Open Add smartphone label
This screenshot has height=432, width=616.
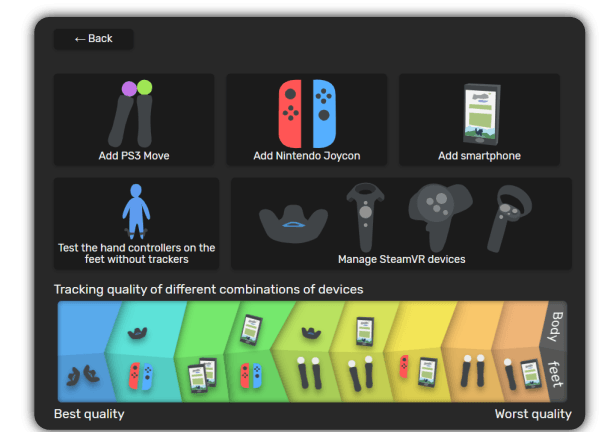tap(479, 156)
